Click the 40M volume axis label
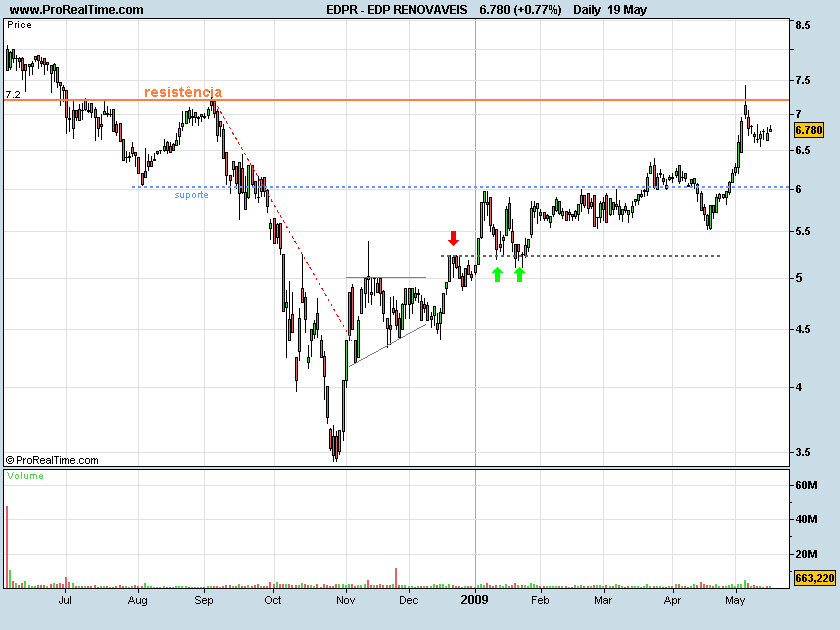840x630 pixels. coord(806,519)
